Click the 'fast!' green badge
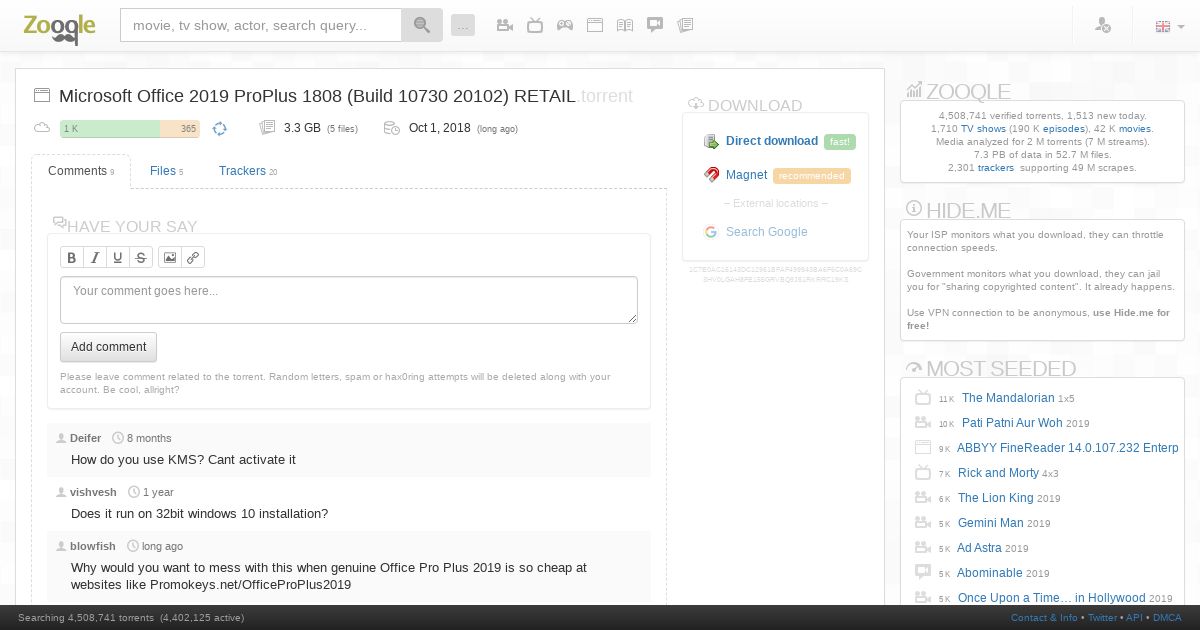This screenshot has height=630, width=1200. (x=840, y=142)
